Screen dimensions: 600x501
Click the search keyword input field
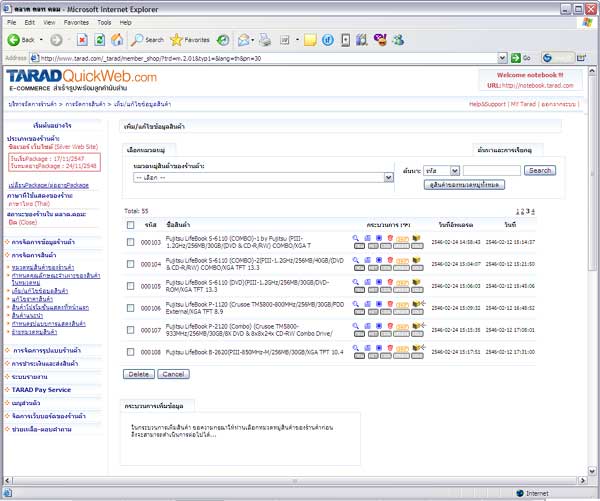click(x=492, y=171)
